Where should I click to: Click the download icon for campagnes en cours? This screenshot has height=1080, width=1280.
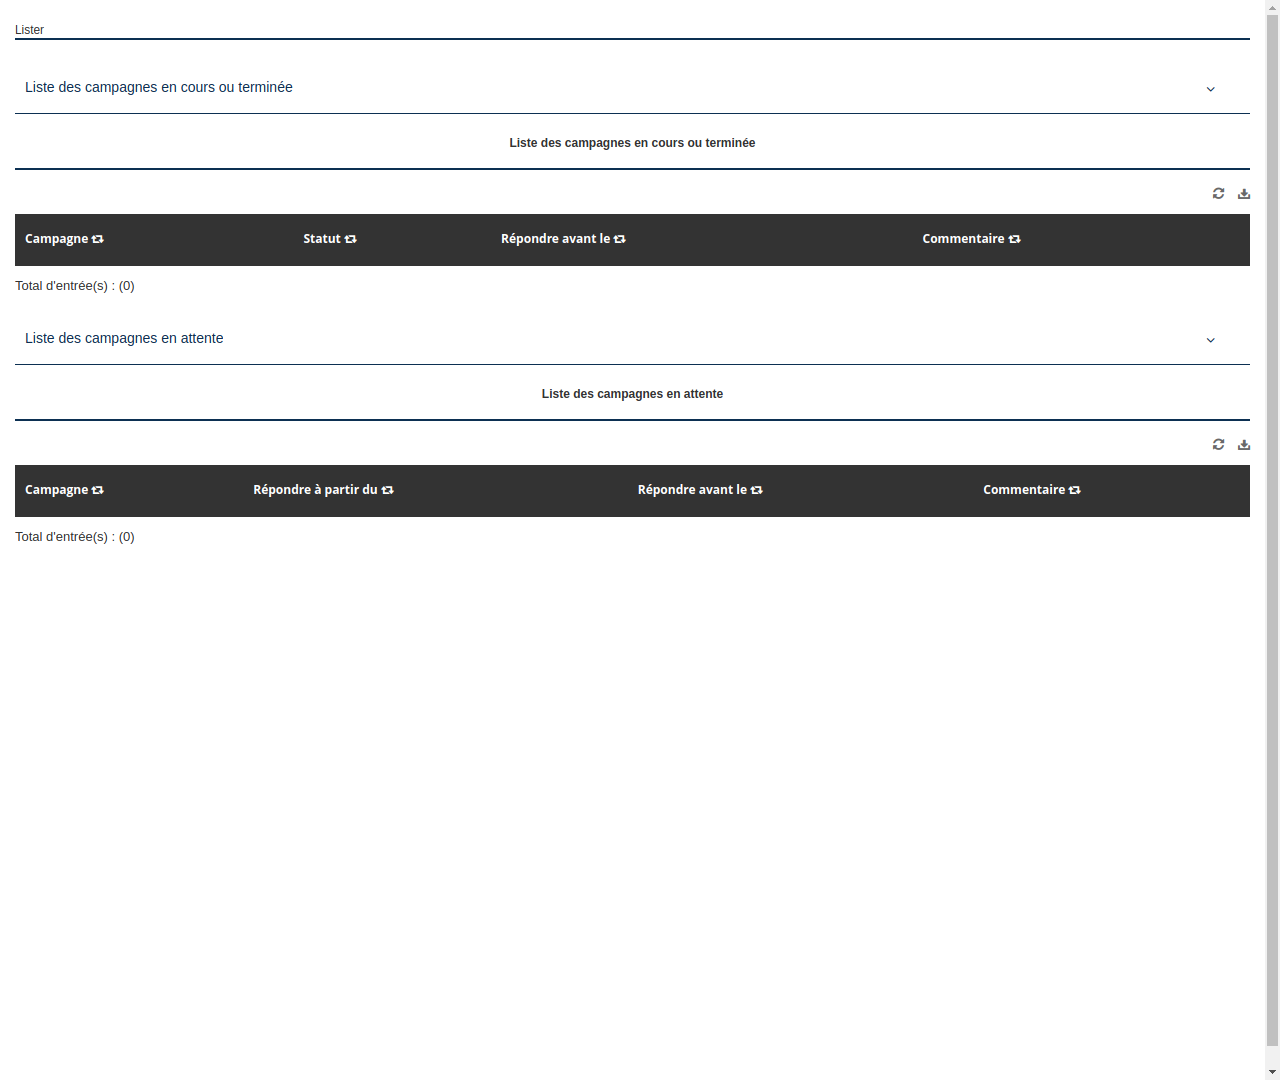[x=1244, y=193]
